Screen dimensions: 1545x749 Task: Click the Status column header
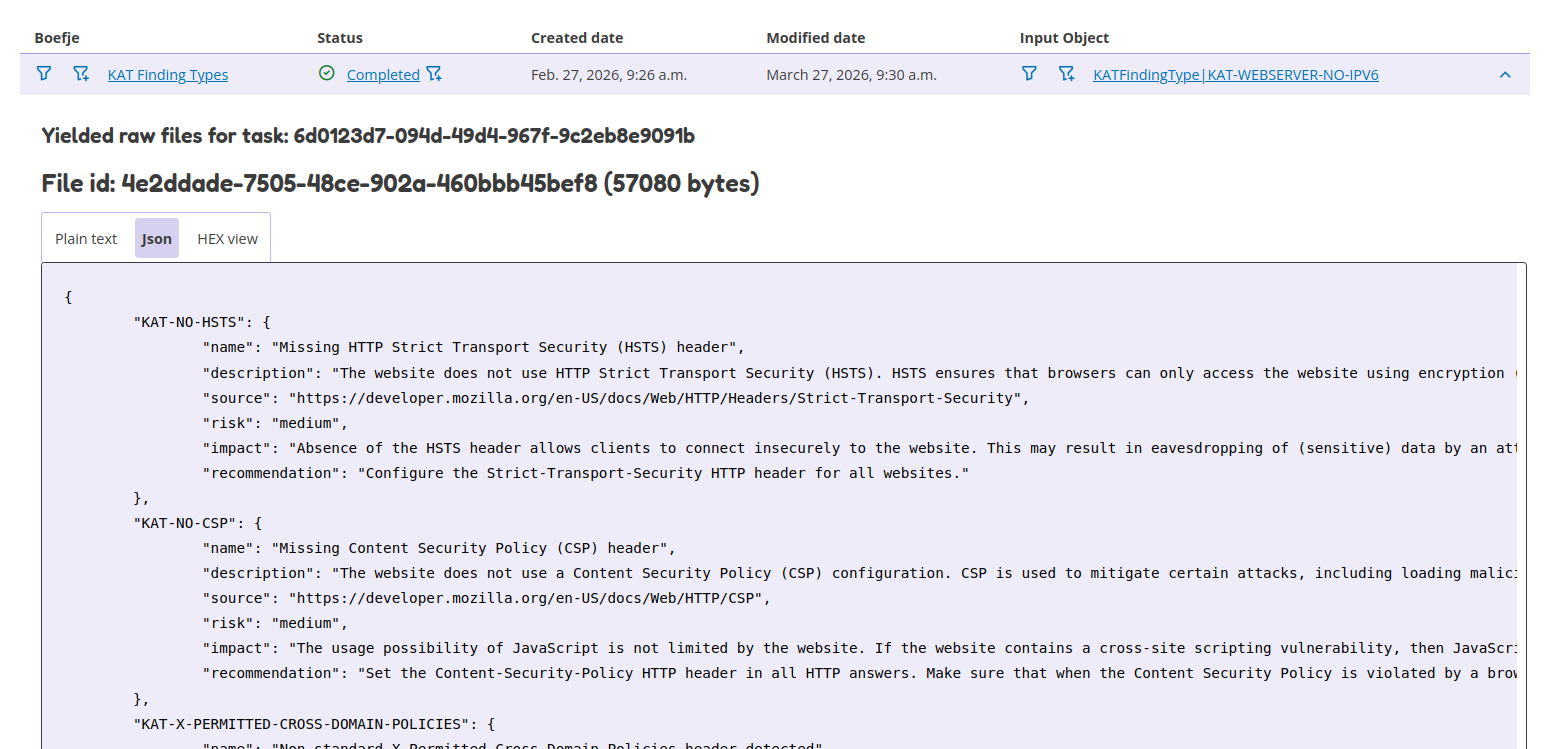[x=340, y=38]
